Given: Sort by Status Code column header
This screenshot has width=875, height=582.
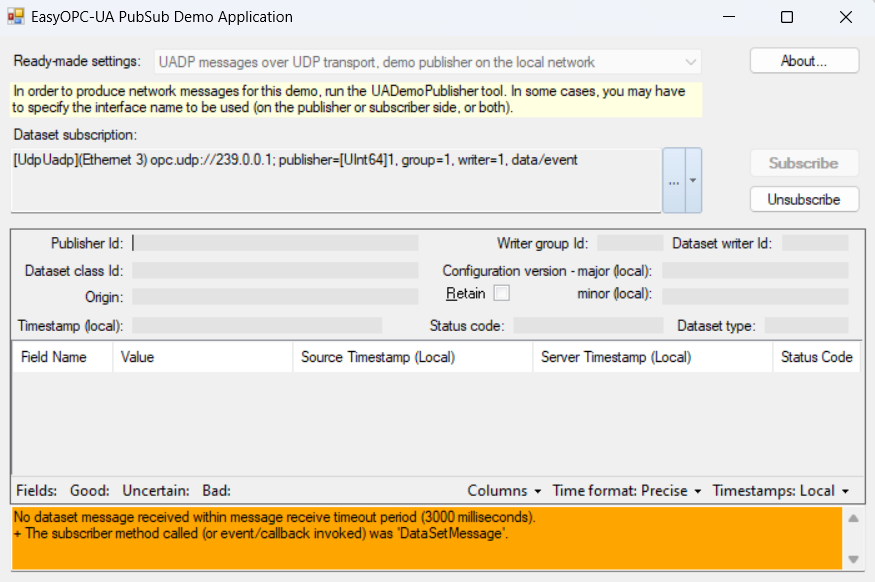Looking at the screenshot, I should [817, 357].
